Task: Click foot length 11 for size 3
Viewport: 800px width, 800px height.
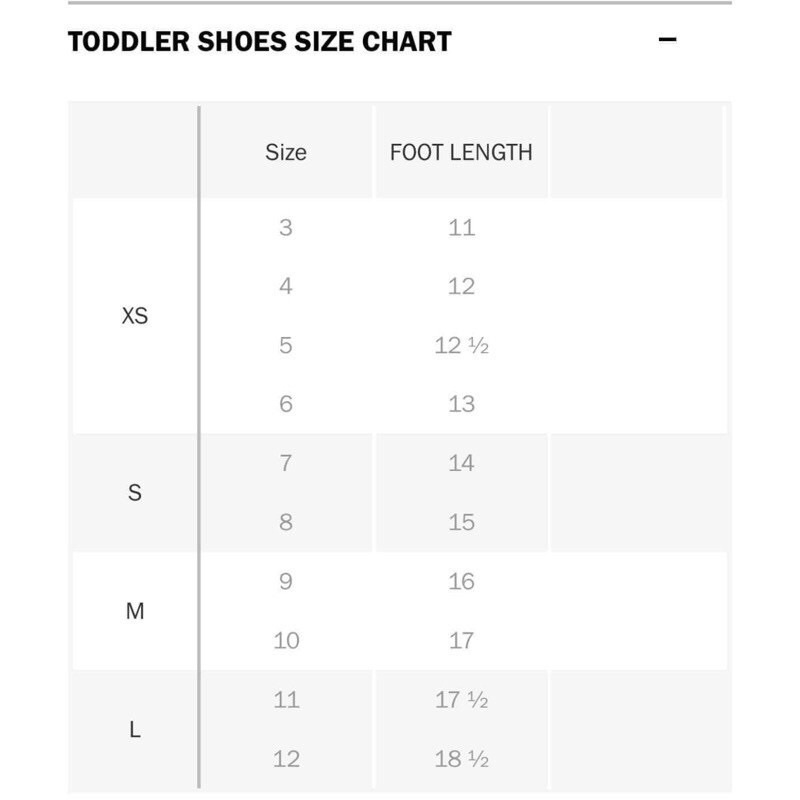Action: pos(462,228)
